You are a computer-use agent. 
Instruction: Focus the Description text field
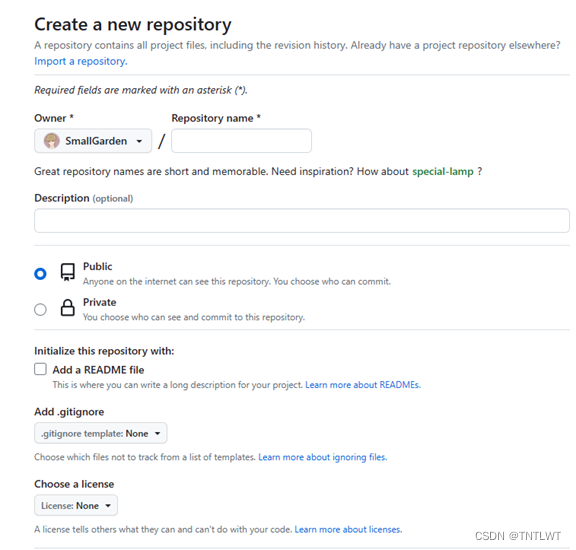click(x=302, y=220)
